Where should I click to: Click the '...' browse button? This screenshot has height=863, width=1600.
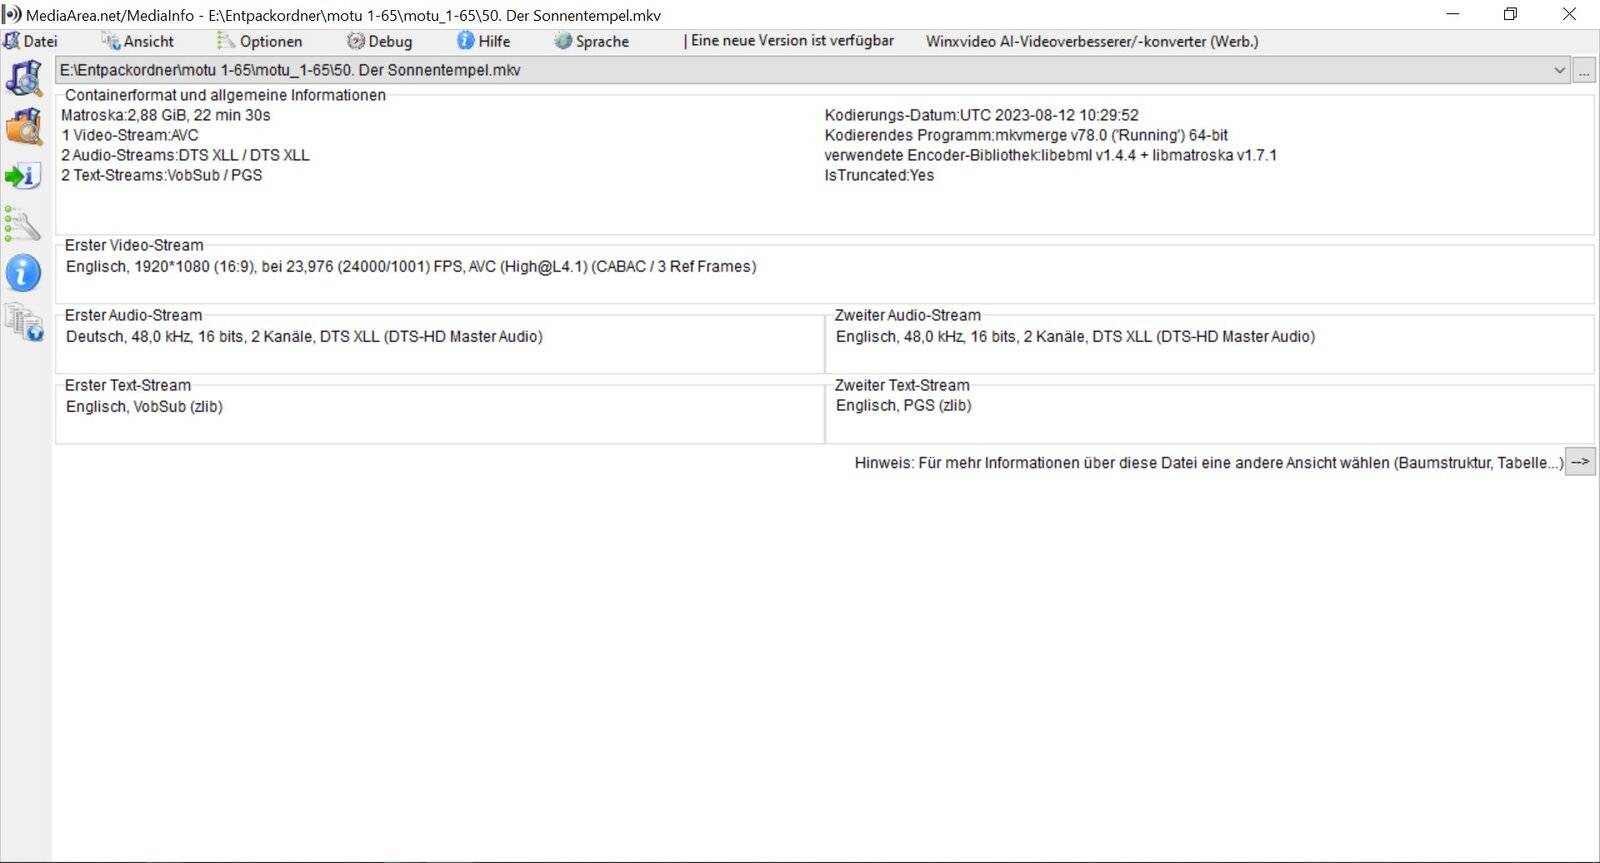click(x=1584, y=71)
